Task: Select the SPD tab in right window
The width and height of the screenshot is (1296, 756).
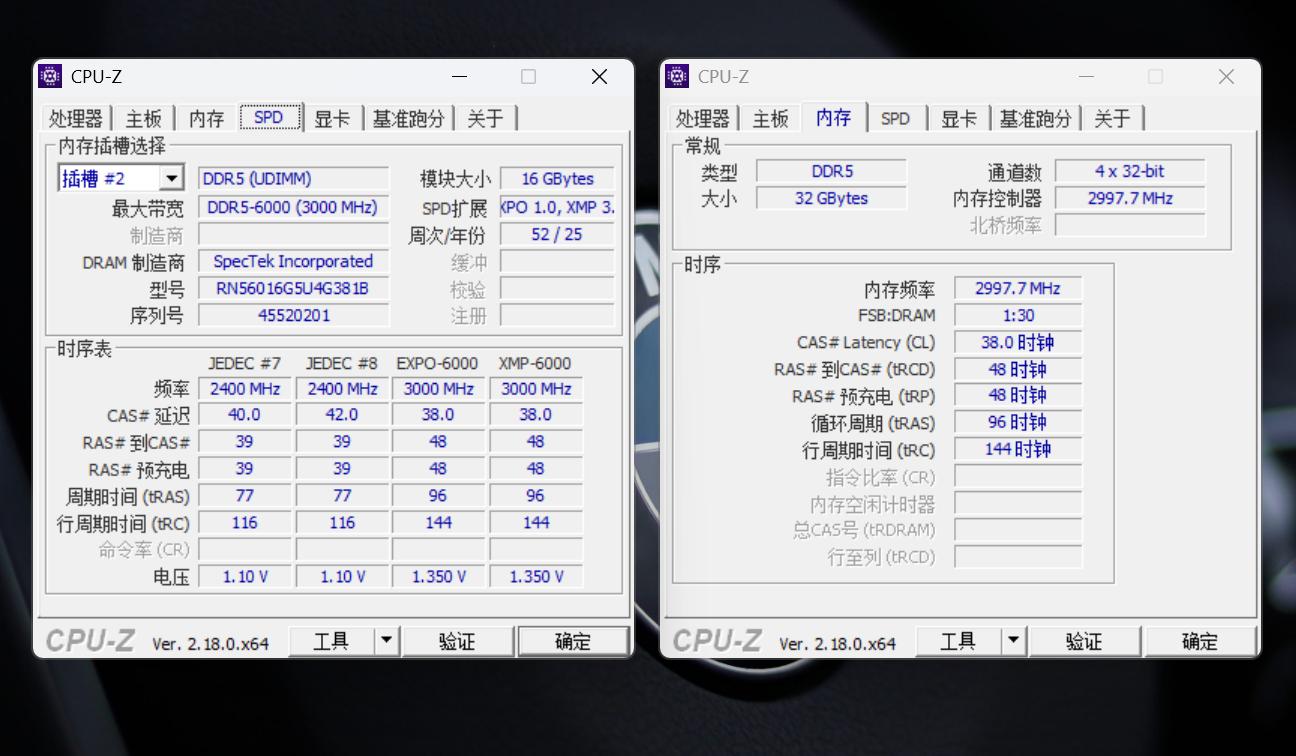Action: pos(896,117)
